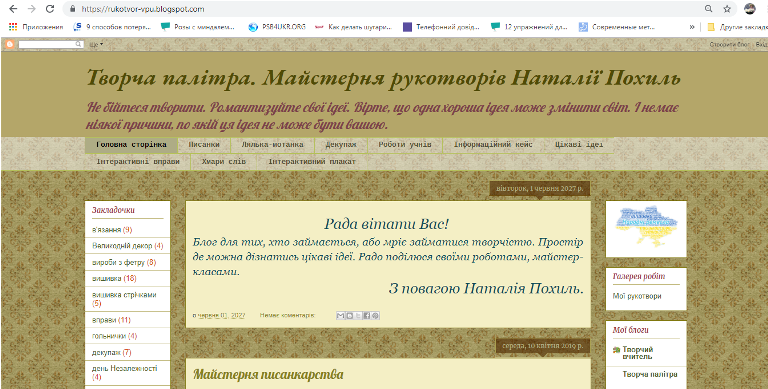768x389 pixels.
Task: Click the 'Рада вітати Вас!' heading
Action: click(x=386, y=224)
